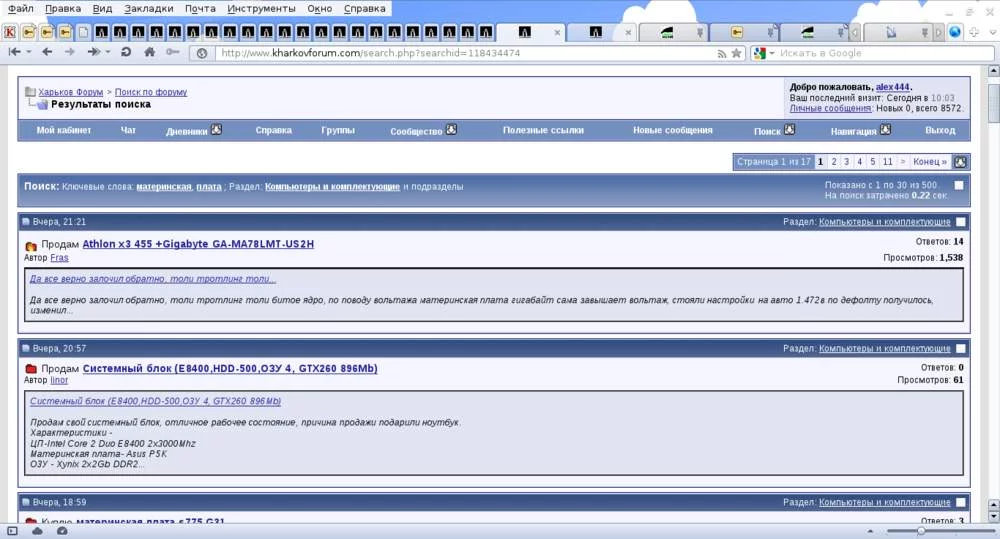Click the Fast forward navigation icon
1000x539 pixels.
(94, 52)
